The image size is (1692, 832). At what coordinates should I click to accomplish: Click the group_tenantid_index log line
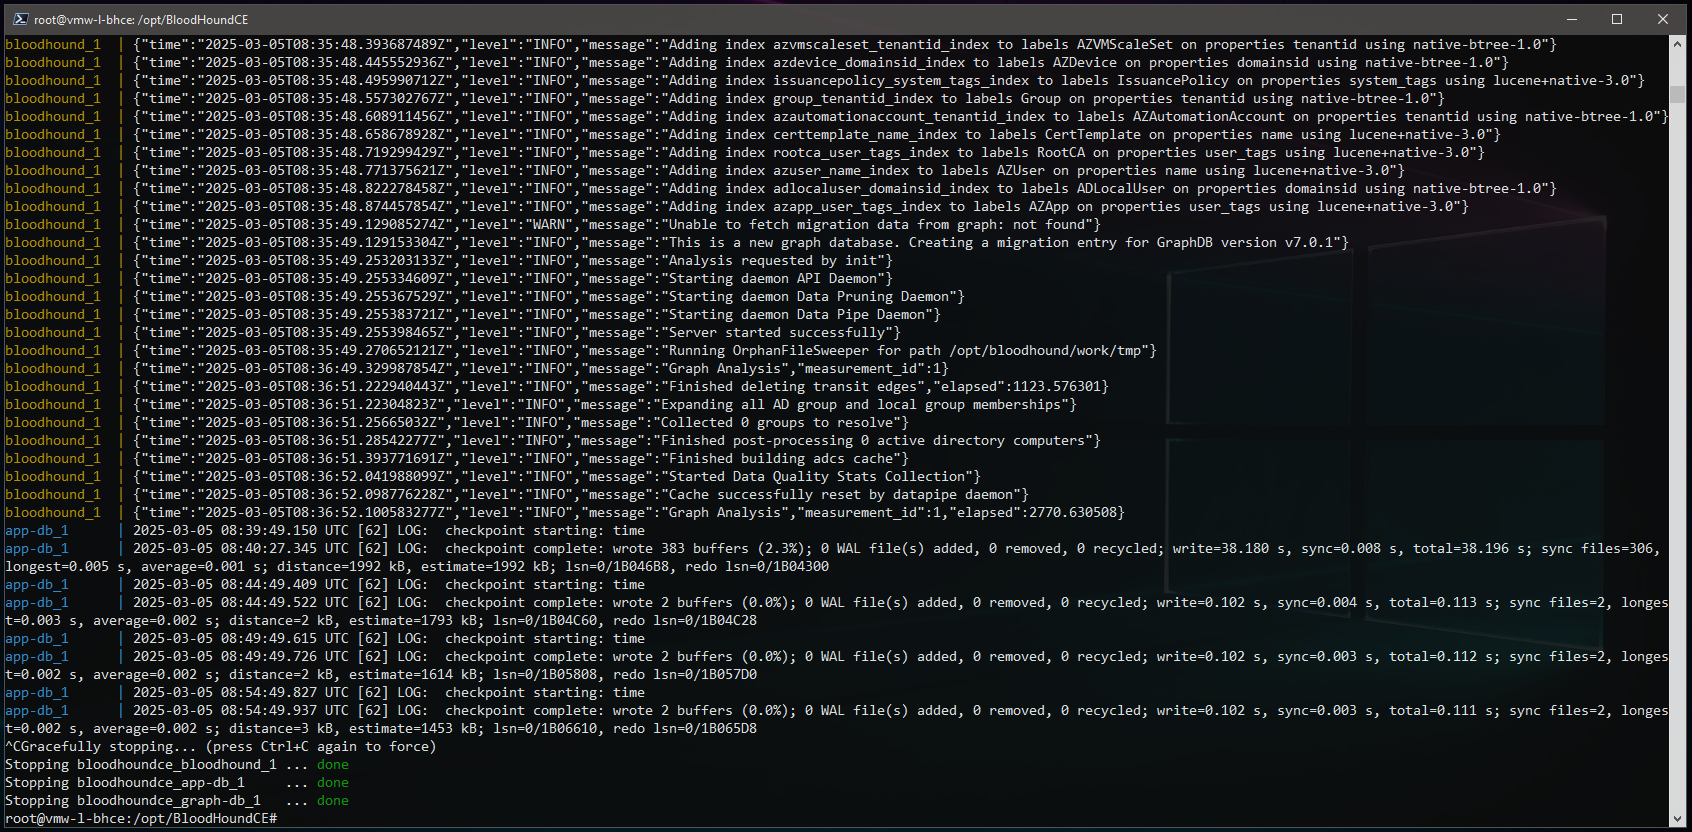pos(725,99)
